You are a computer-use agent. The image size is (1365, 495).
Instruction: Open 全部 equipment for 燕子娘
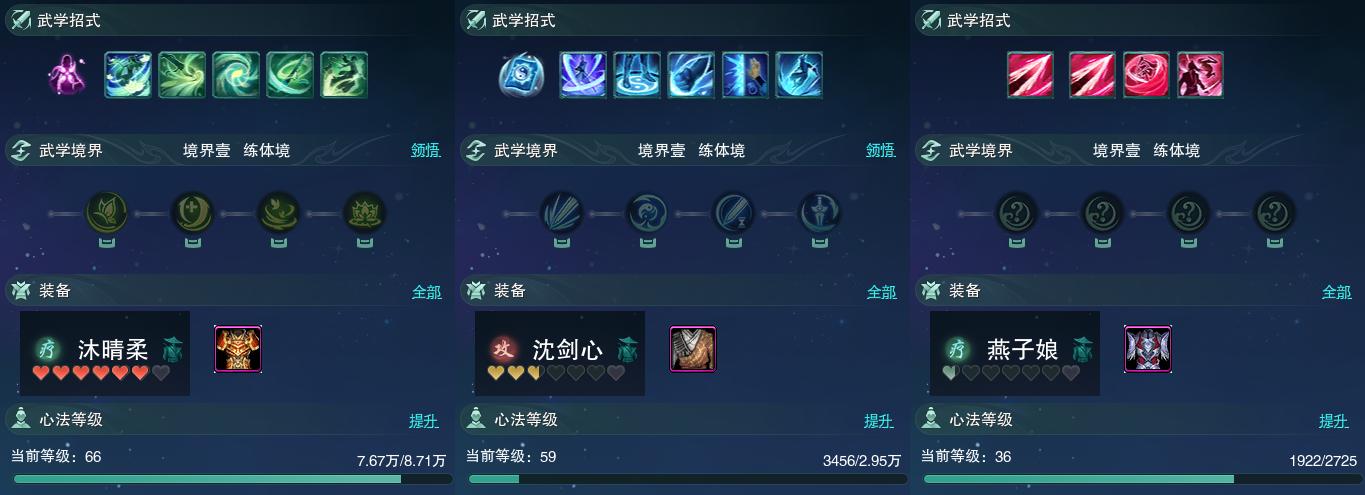(x=1337, y=292)
